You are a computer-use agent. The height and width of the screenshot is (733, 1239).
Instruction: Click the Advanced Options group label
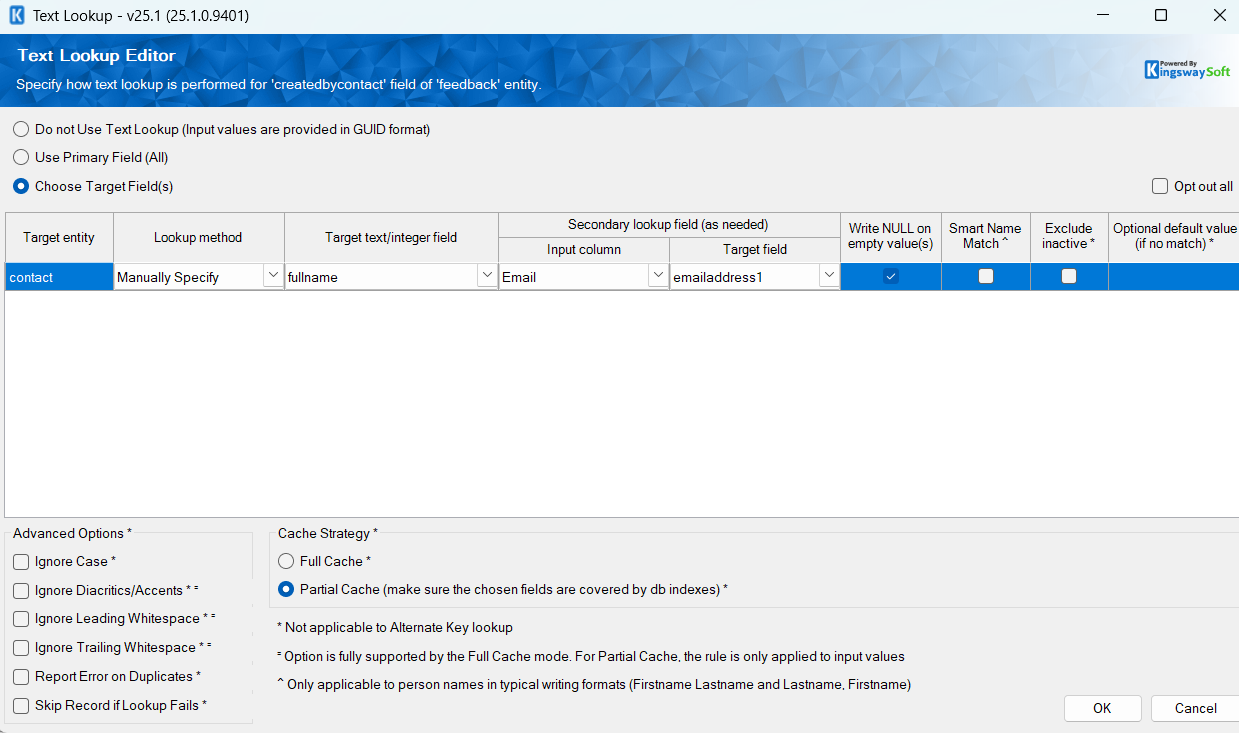click(x=72, y=533)
